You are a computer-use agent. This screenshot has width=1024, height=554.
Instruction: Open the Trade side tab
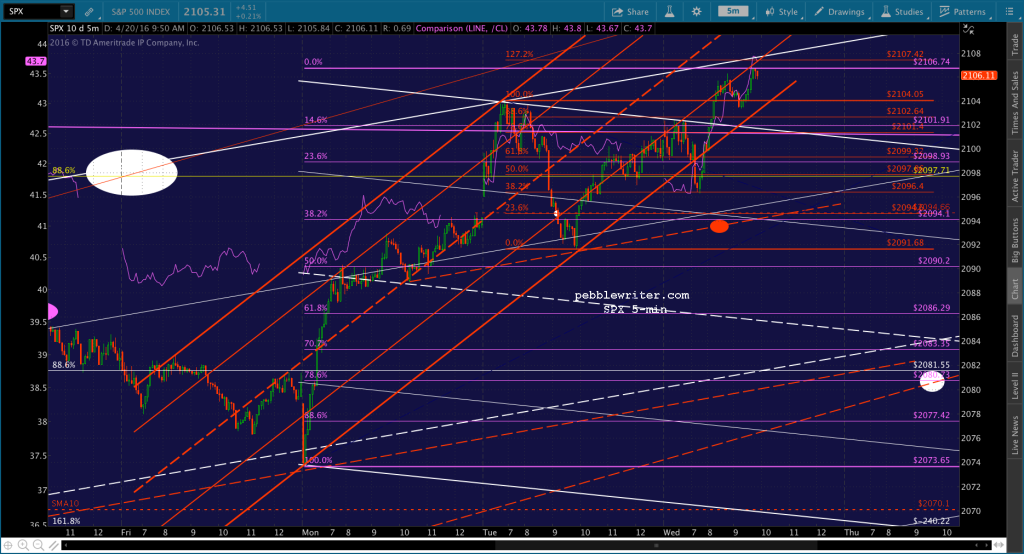pyautogui.click(x=1015, y=44)
